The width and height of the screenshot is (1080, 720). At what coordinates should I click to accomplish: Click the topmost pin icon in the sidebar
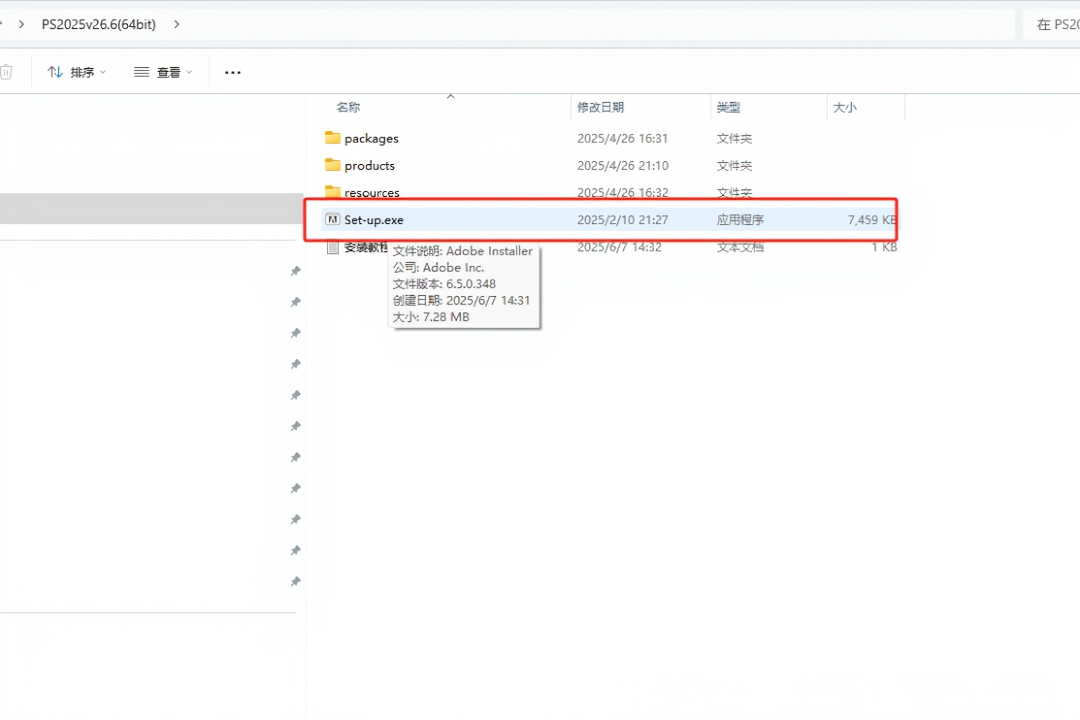coord(295,271)
